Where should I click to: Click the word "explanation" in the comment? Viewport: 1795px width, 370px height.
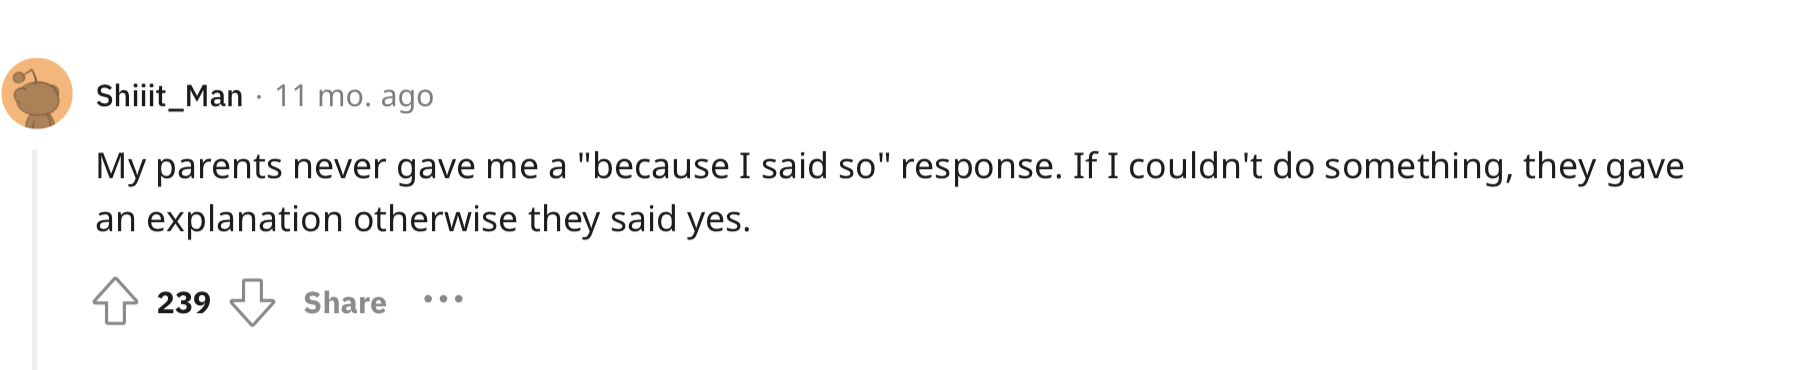click(245, 220)
